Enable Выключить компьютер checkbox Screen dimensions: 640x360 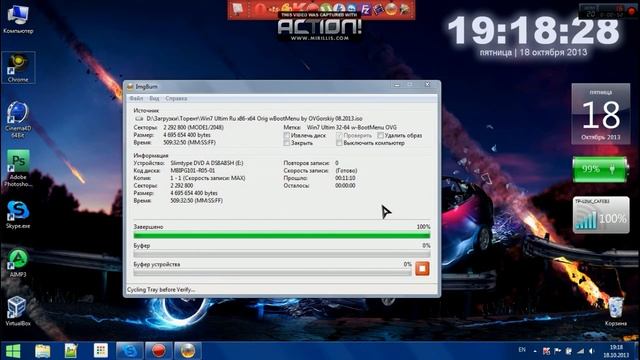[x=339, y=143]
